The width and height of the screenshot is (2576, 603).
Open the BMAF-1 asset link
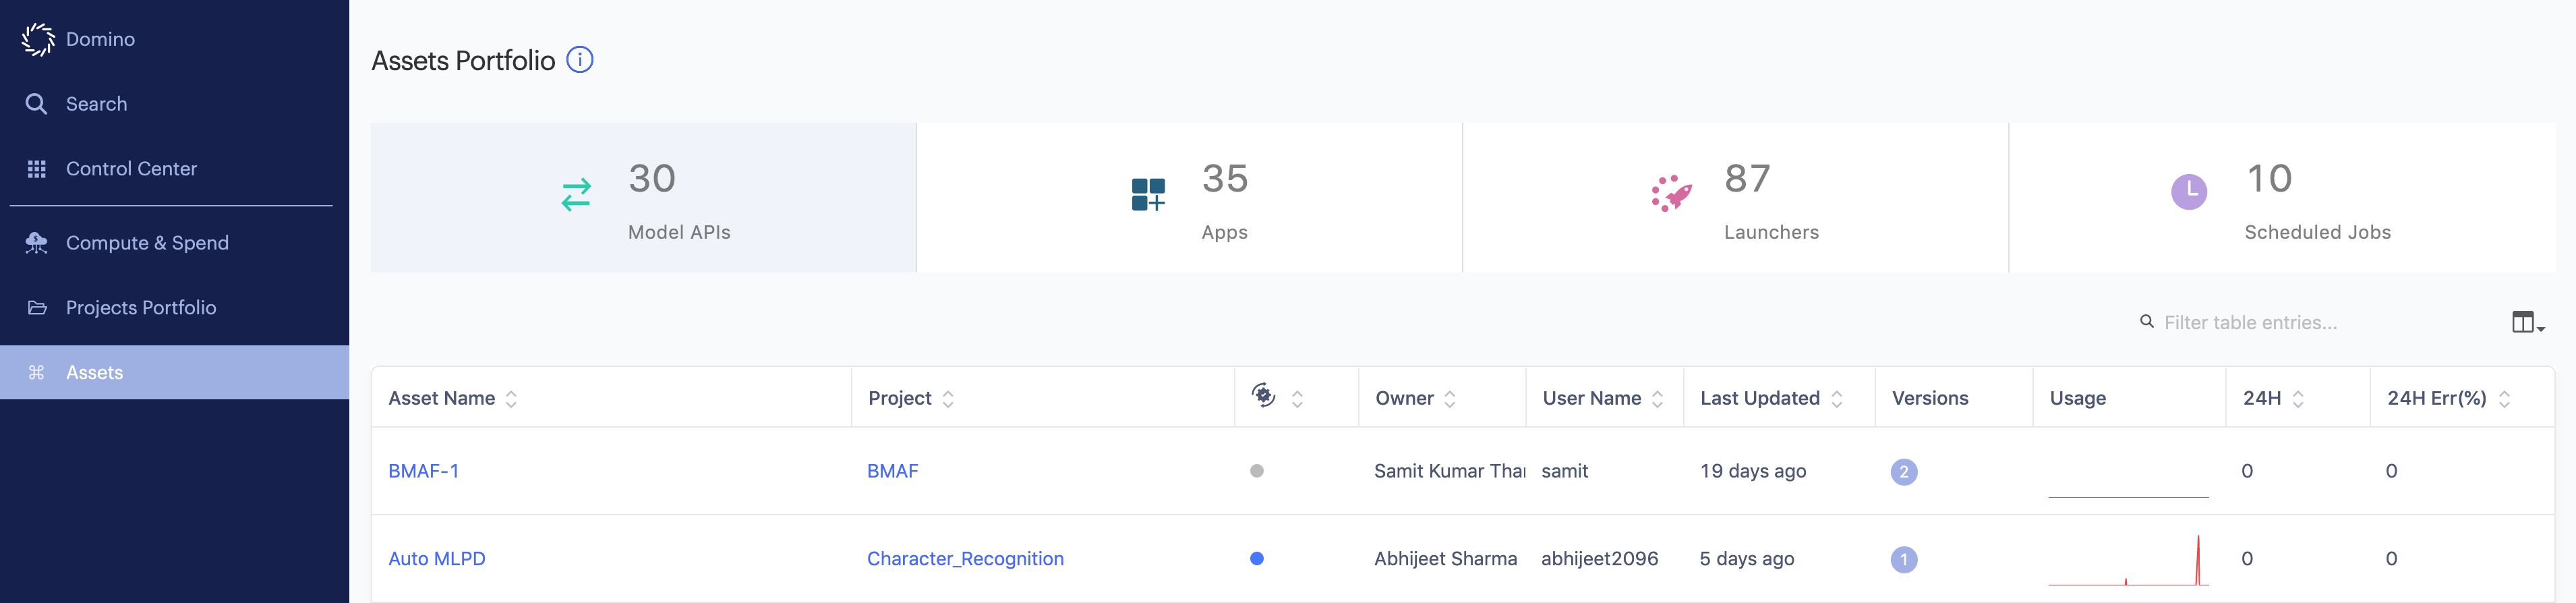423,471
